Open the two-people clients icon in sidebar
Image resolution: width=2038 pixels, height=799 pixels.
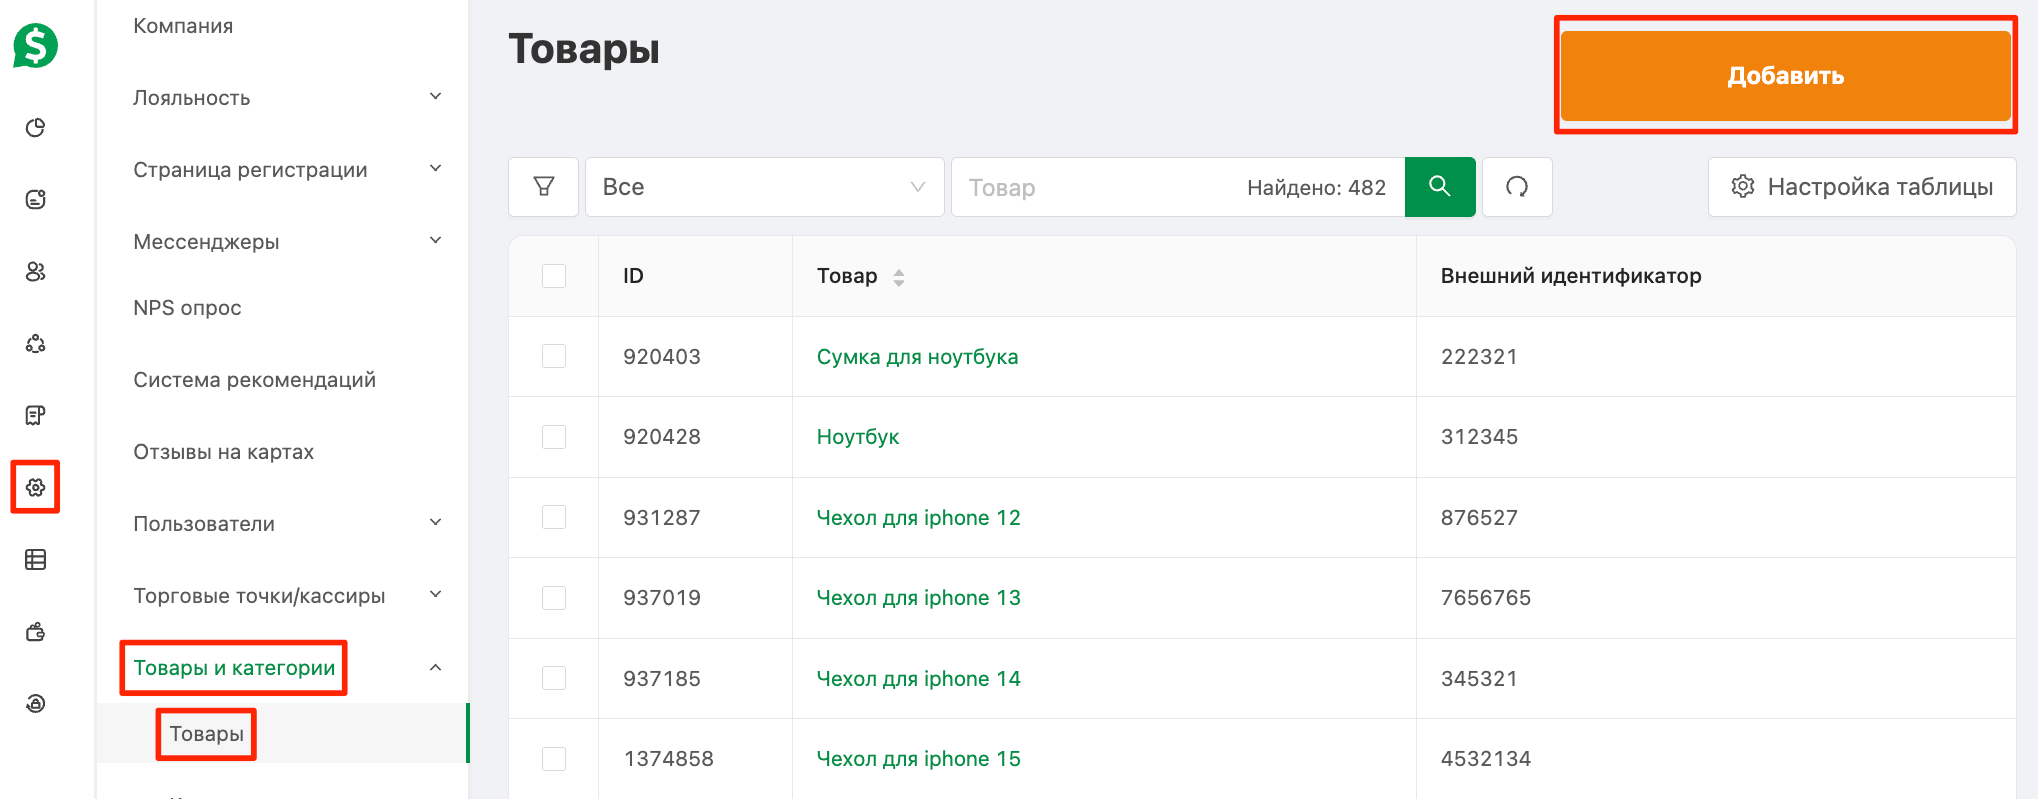[x=36, y=272]
